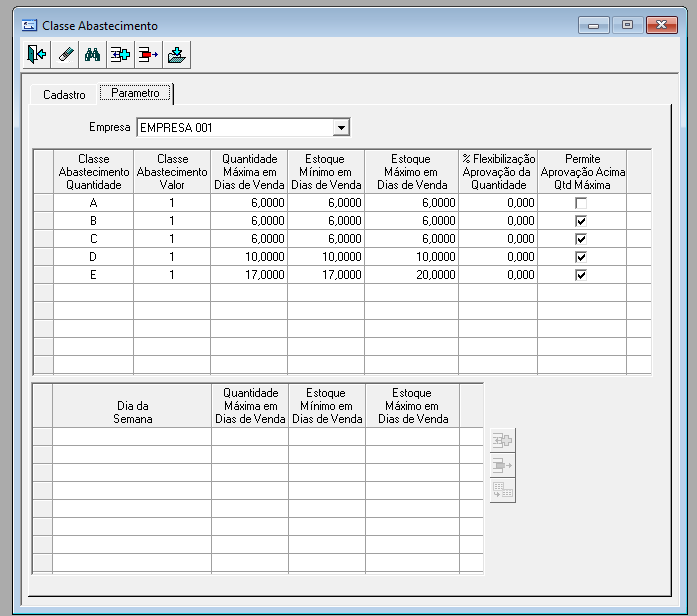Screen dimensions: 697x616
Task: Click Flexibilização 0,000 in row E
Action: [498, 275]
